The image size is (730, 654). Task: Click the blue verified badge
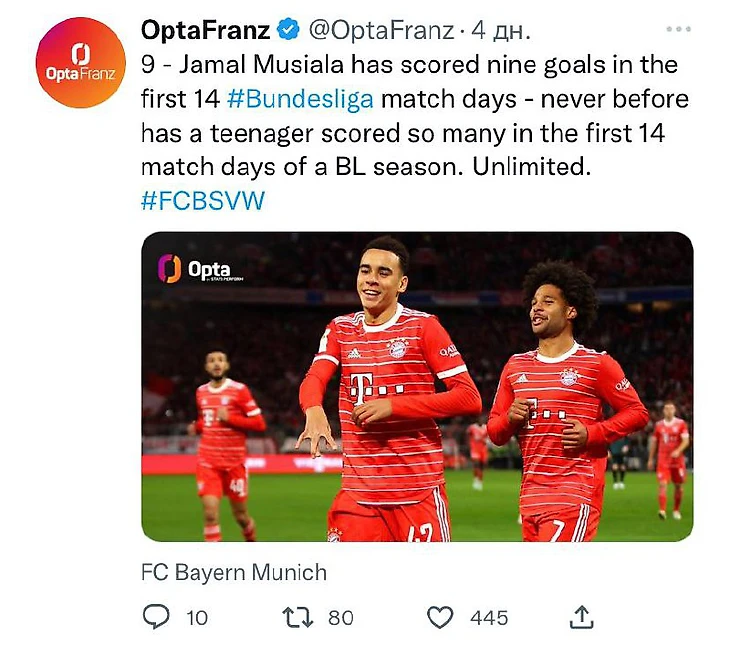[x=287, y=31]
